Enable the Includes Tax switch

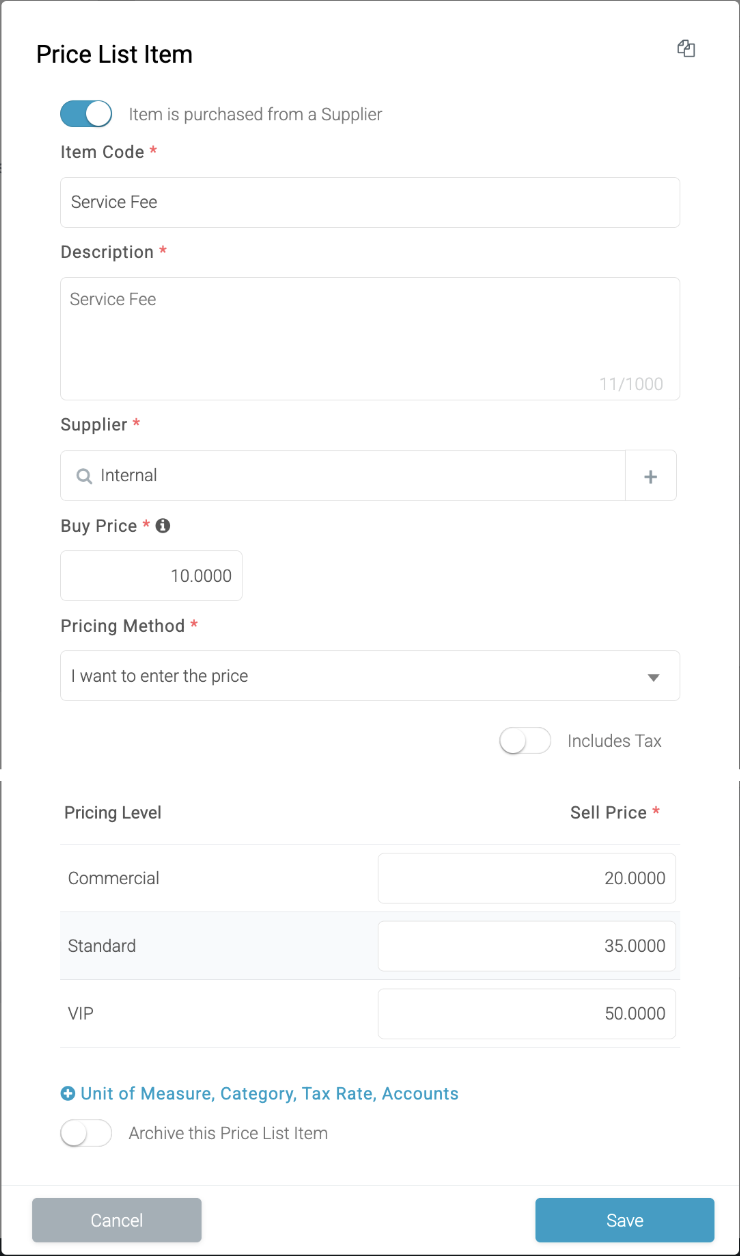(x=525, y=741)
